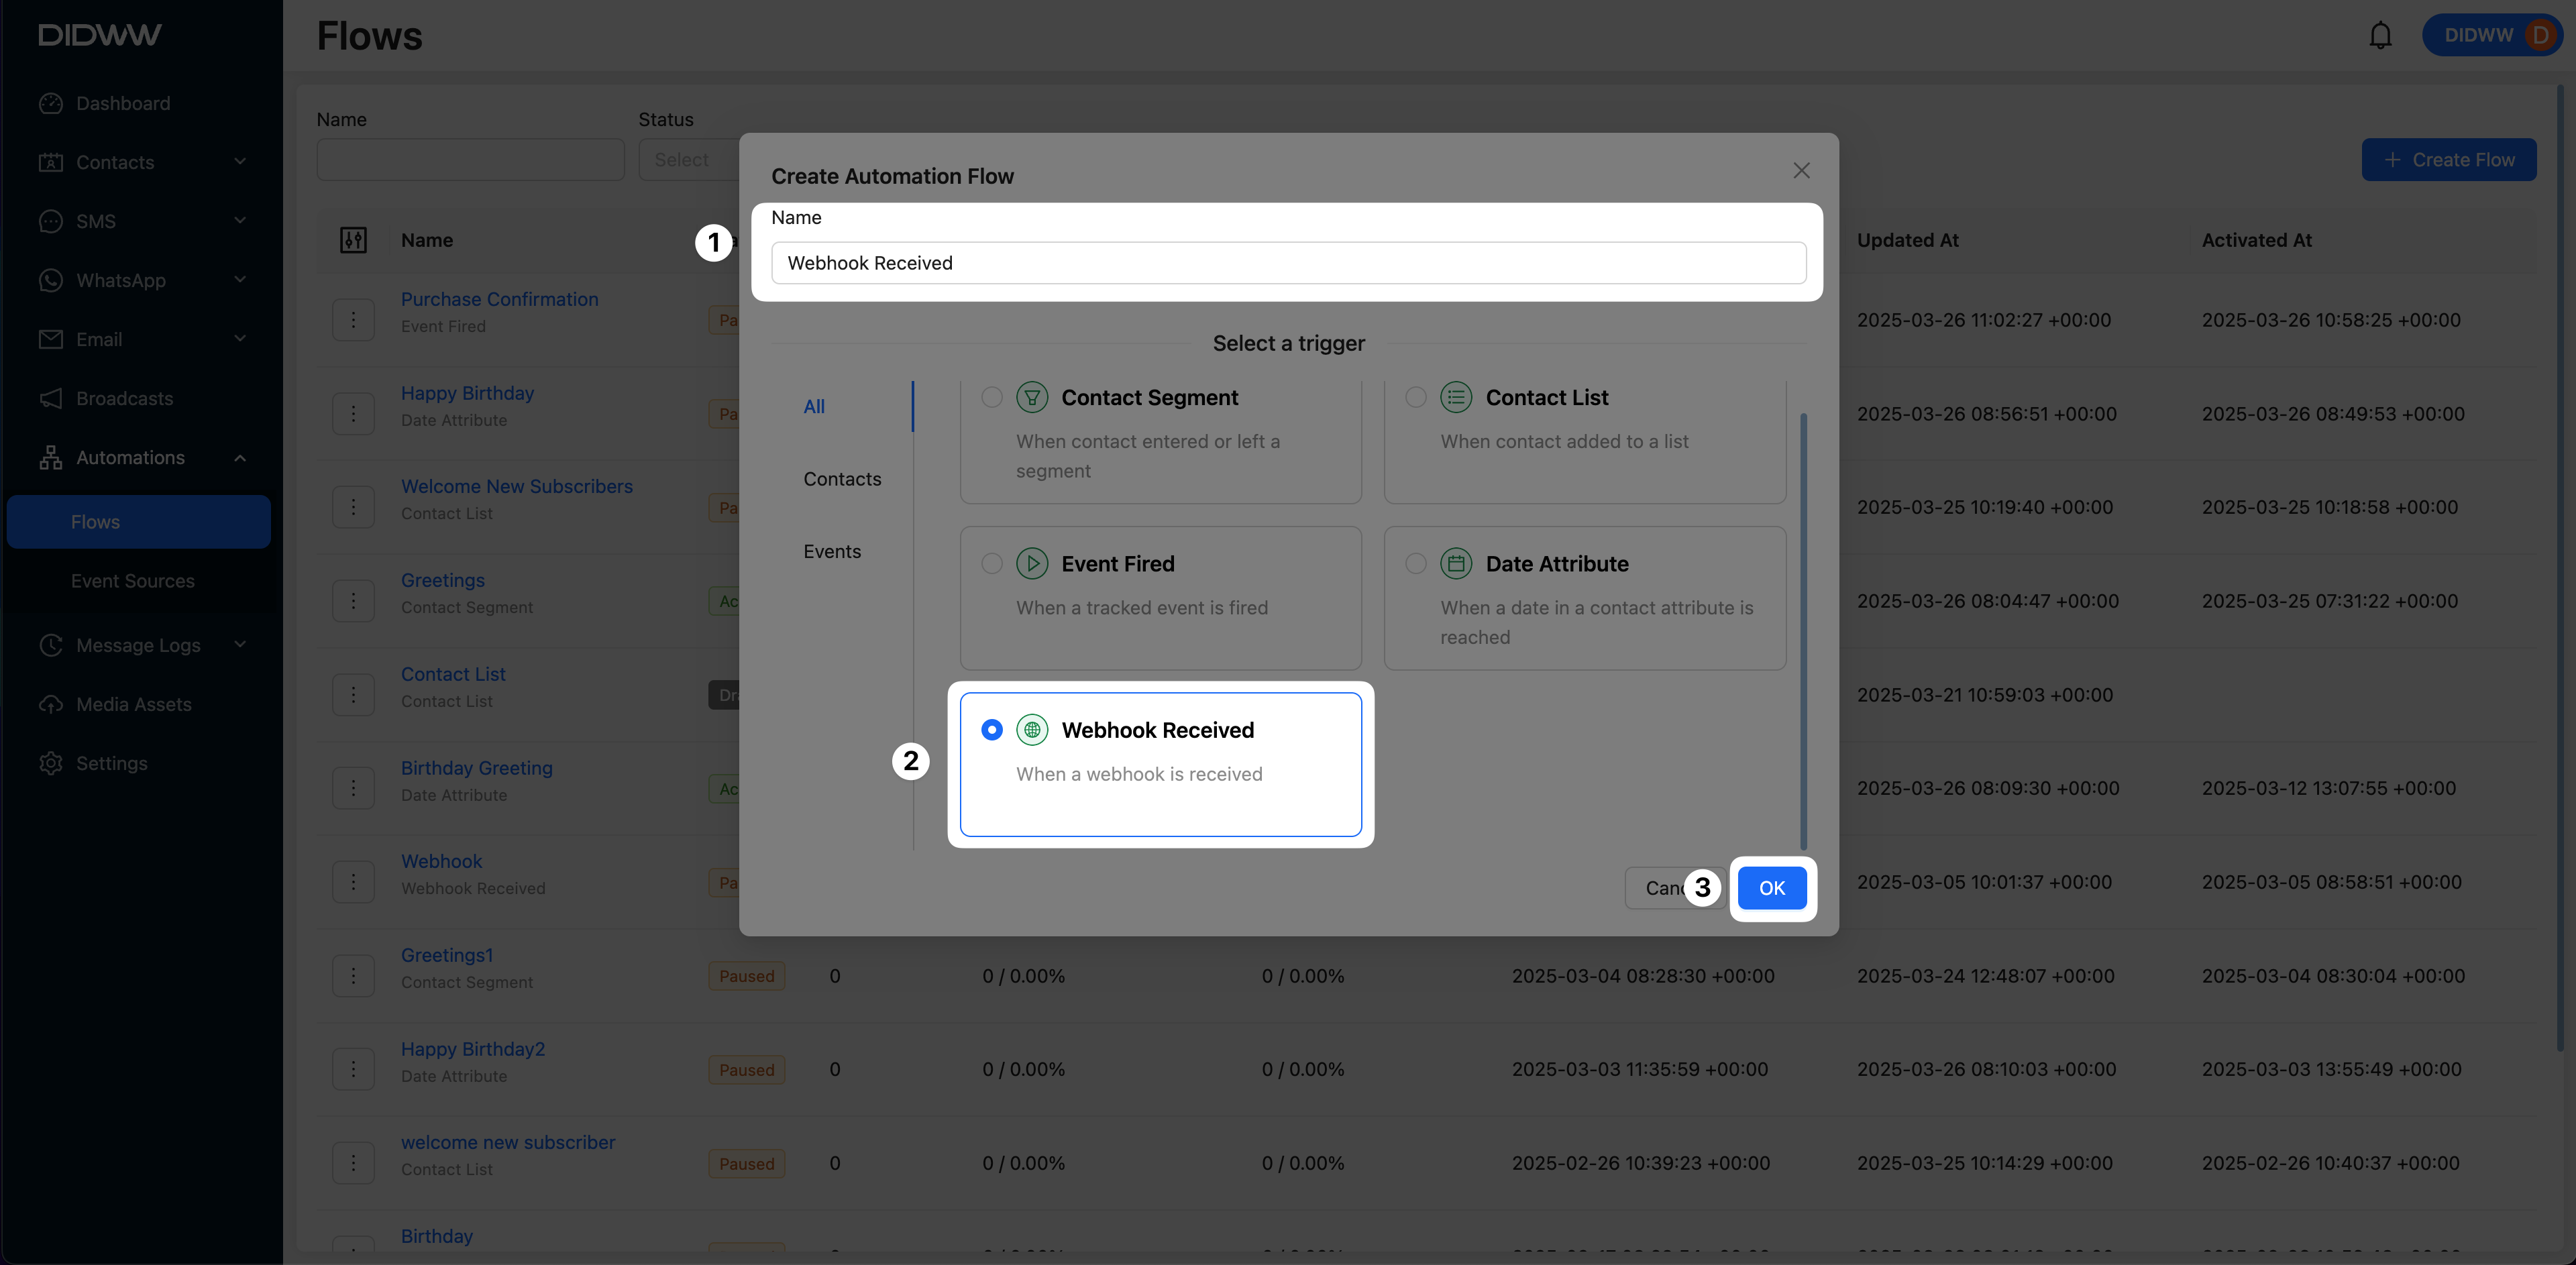Switch to the Contacts trigger tab
2576x1265 pixels.
[x=842, y=479]
